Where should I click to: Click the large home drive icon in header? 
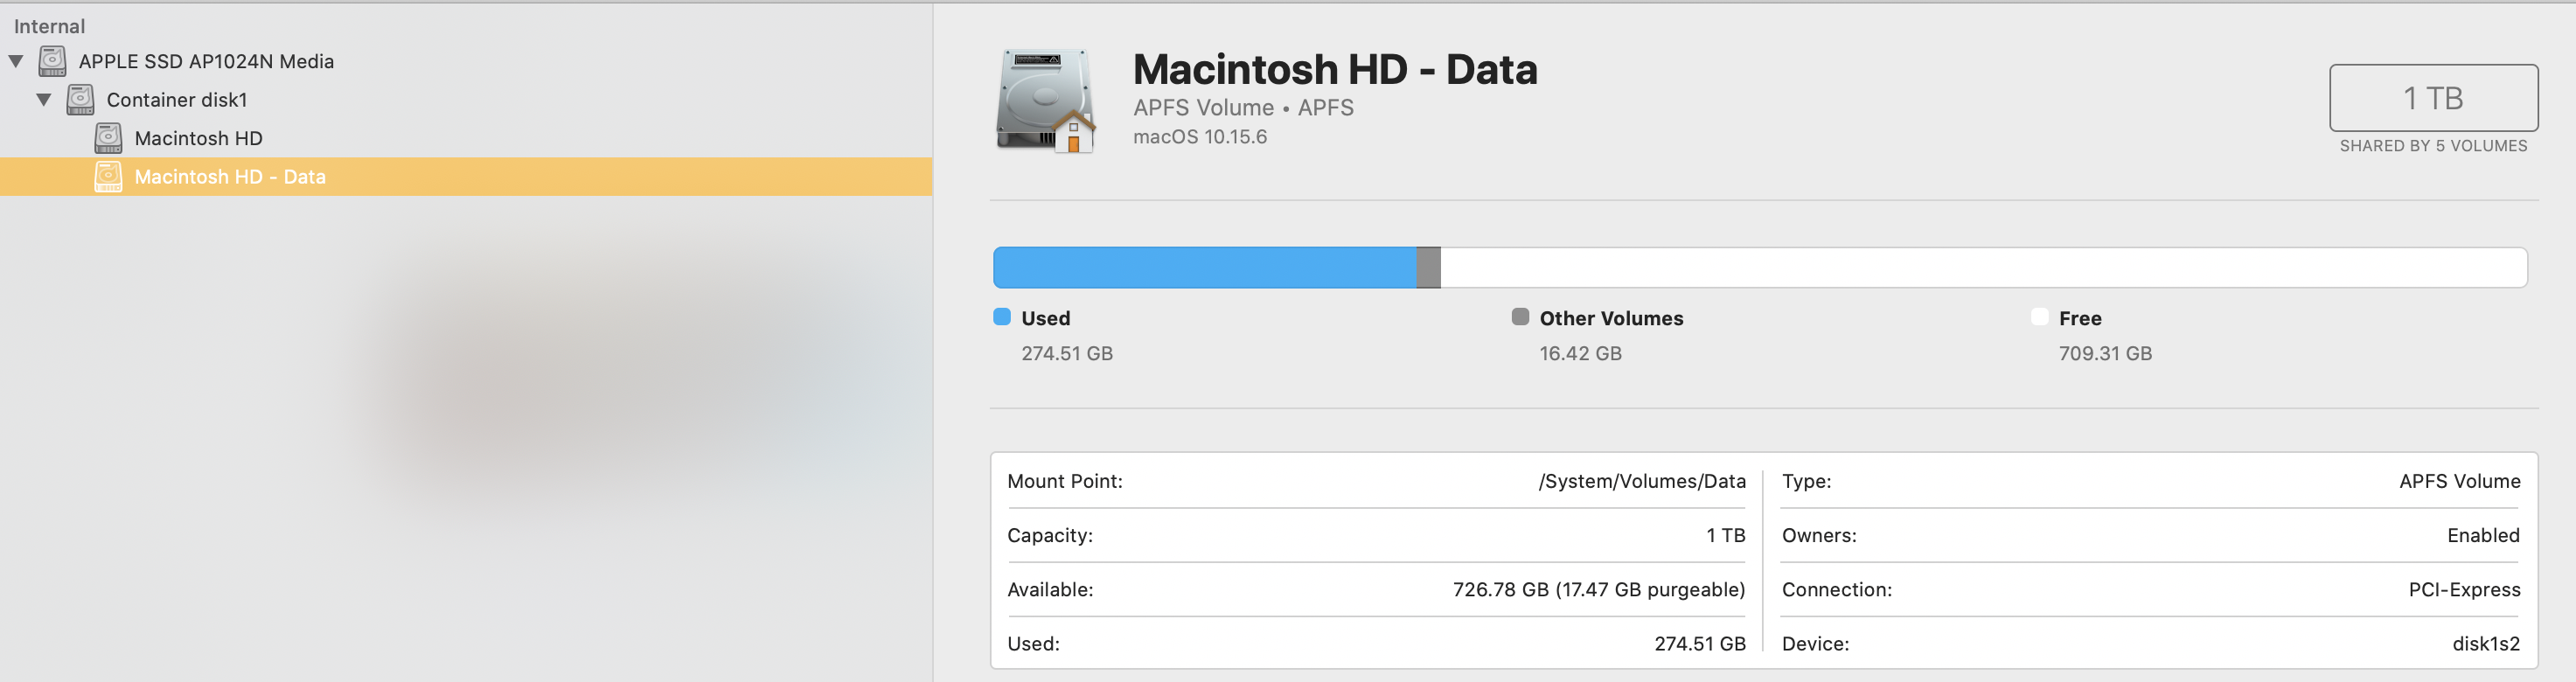click(1045, 100)
